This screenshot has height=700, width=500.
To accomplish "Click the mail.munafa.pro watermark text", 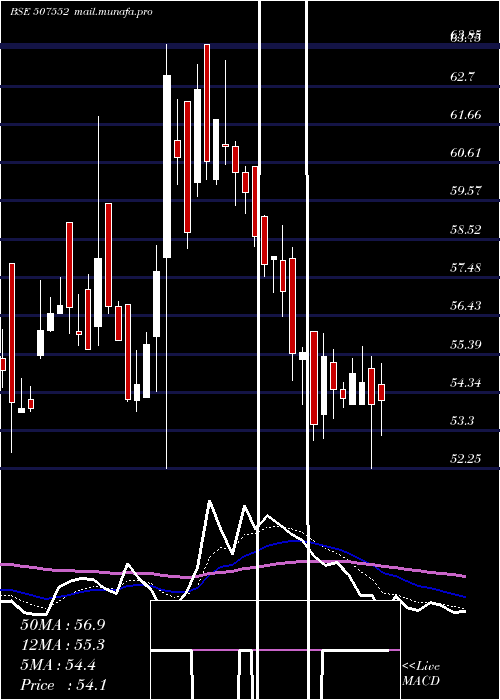I will tap(113, 12).
